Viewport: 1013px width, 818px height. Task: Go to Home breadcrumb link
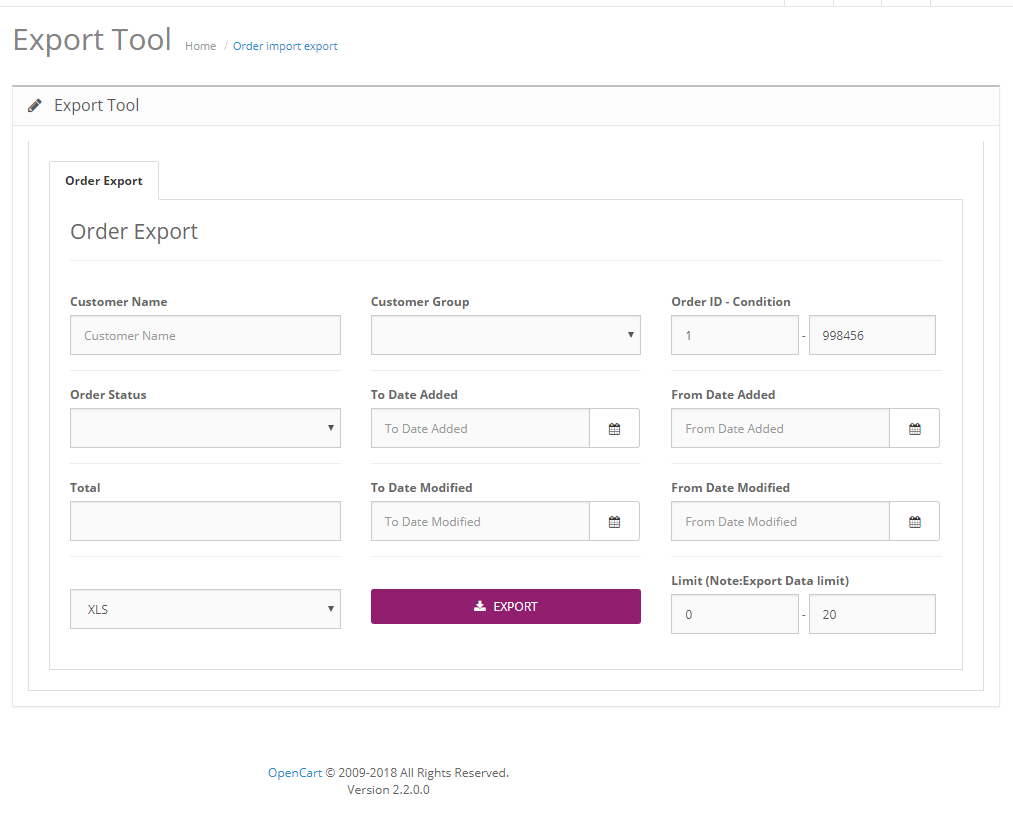(x=200, y=46)
